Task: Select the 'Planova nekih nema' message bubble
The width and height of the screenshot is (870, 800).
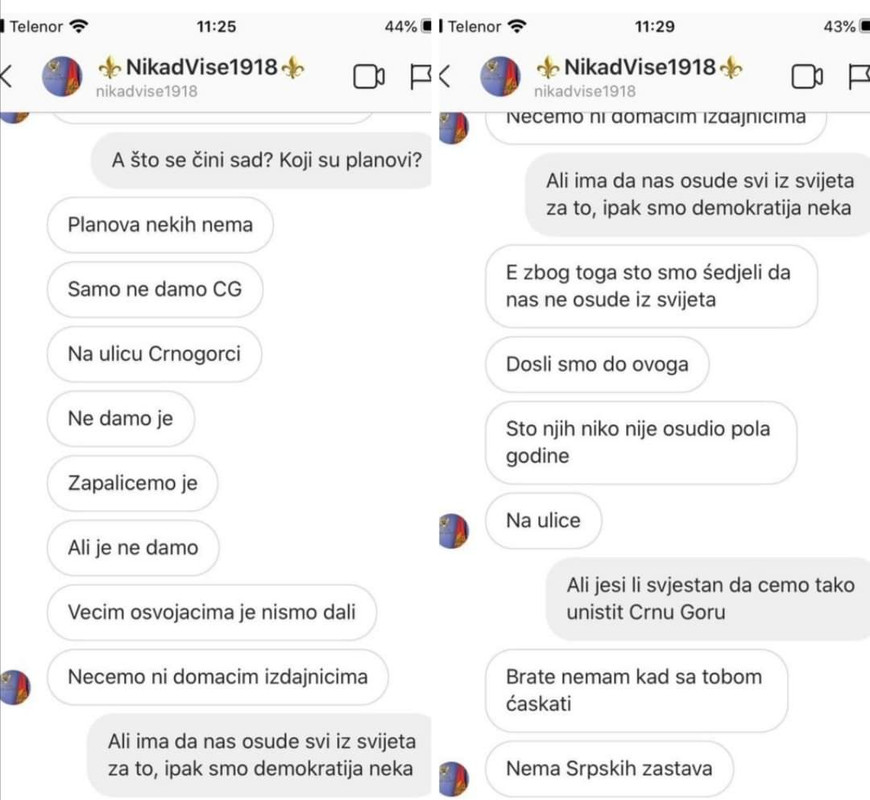Action: tap(160, 225)
